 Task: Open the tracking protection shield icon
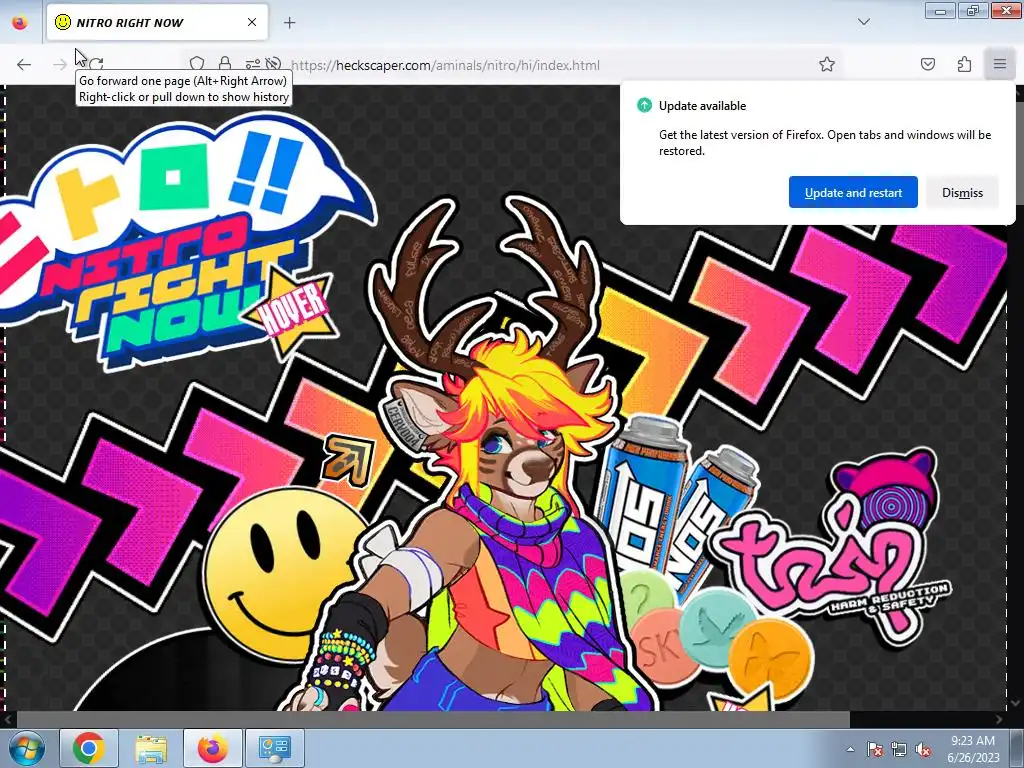point(197,64)
